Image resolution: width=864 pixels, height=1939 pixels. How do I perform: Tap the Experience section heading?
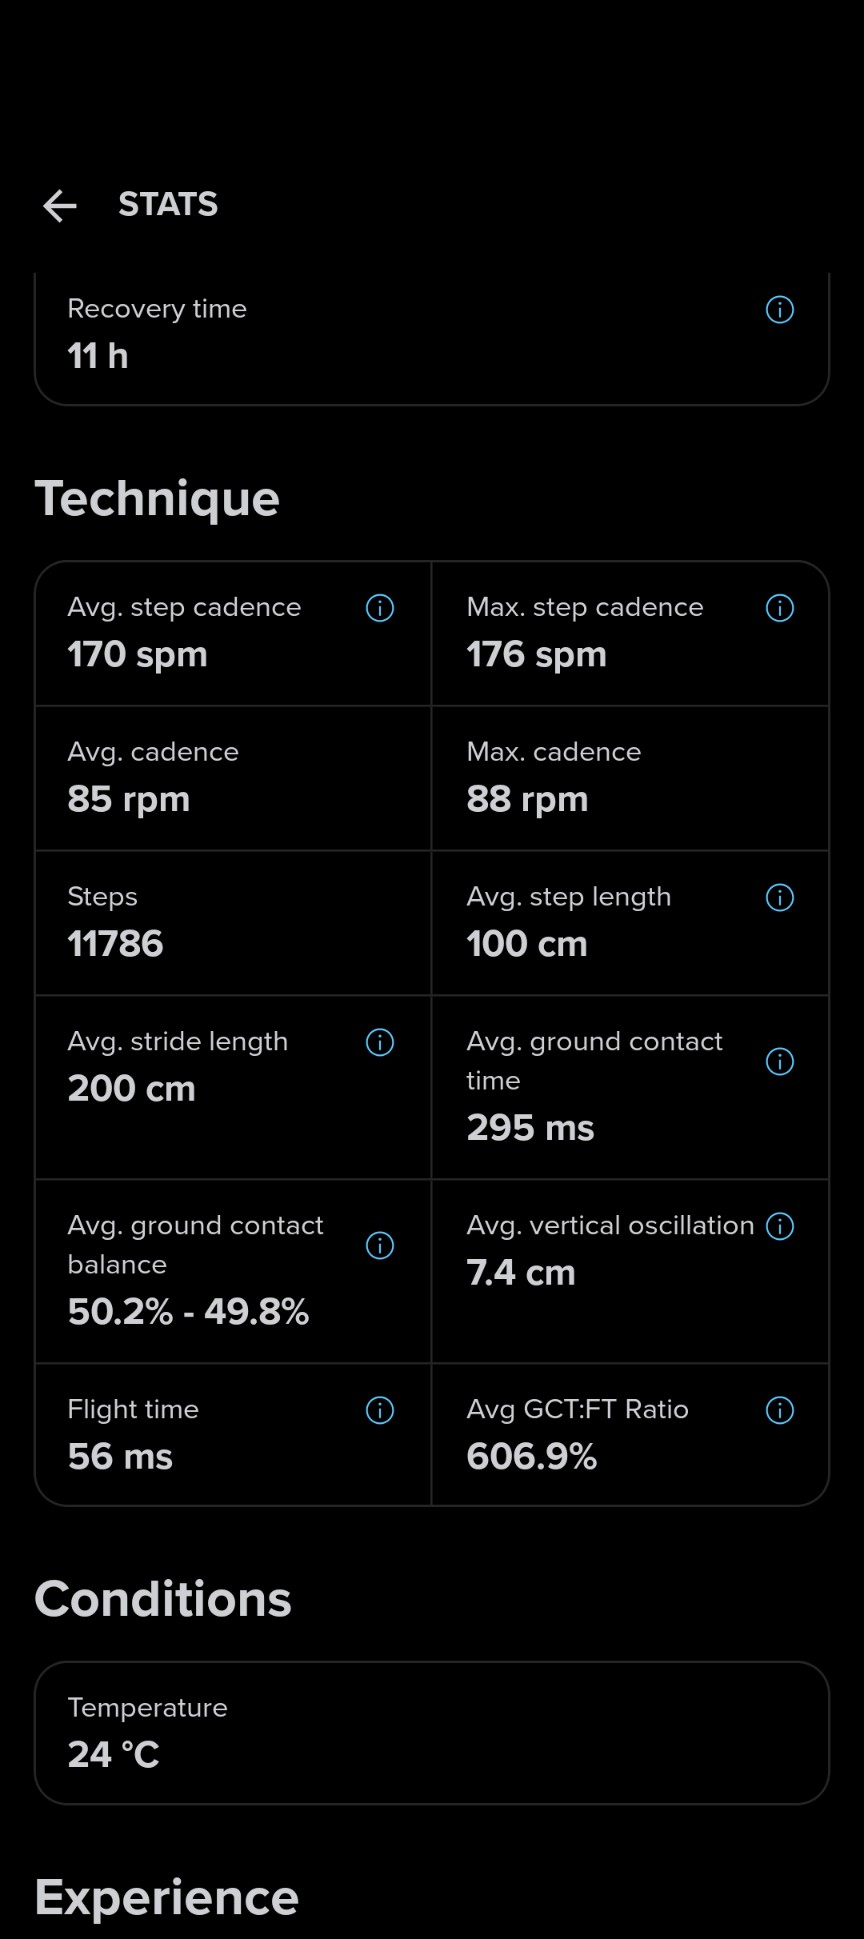point(167,1898)
